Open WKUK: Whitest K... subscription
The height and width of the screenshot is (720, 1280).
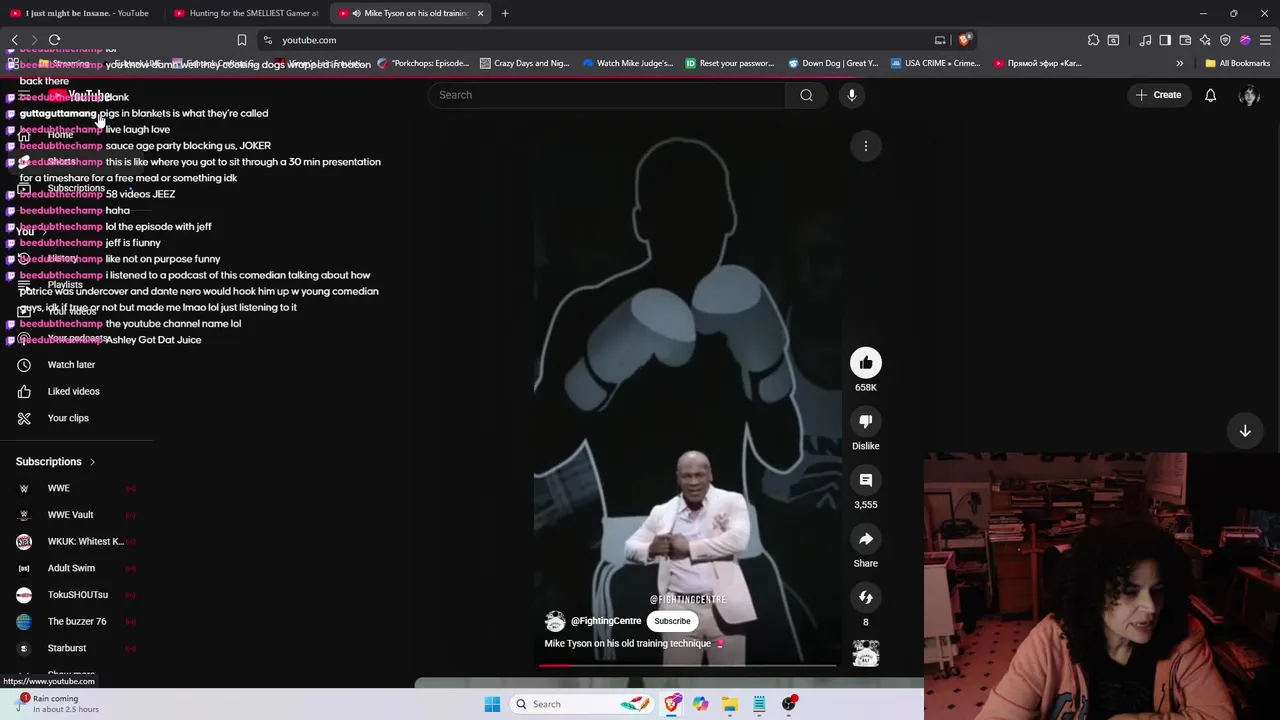[x=85, y=541]
